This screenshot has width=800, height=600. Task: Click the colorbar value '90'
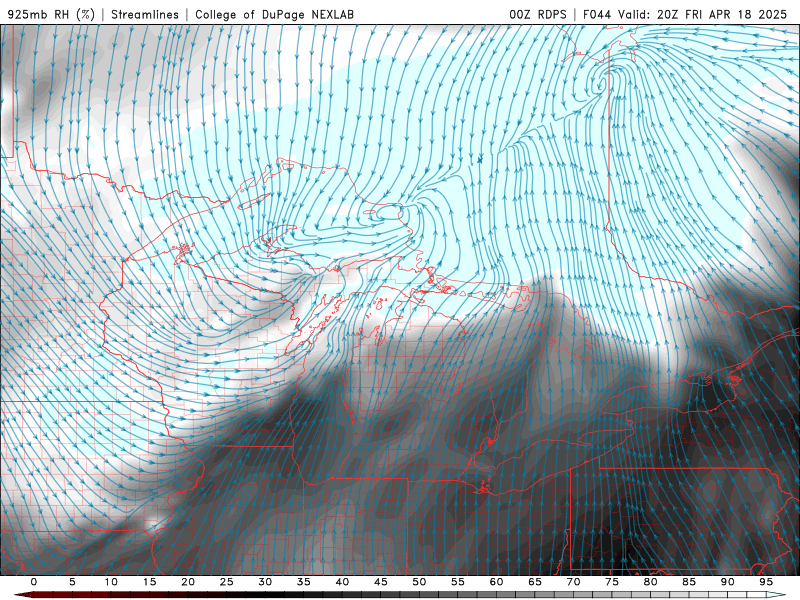pos(728,582)
